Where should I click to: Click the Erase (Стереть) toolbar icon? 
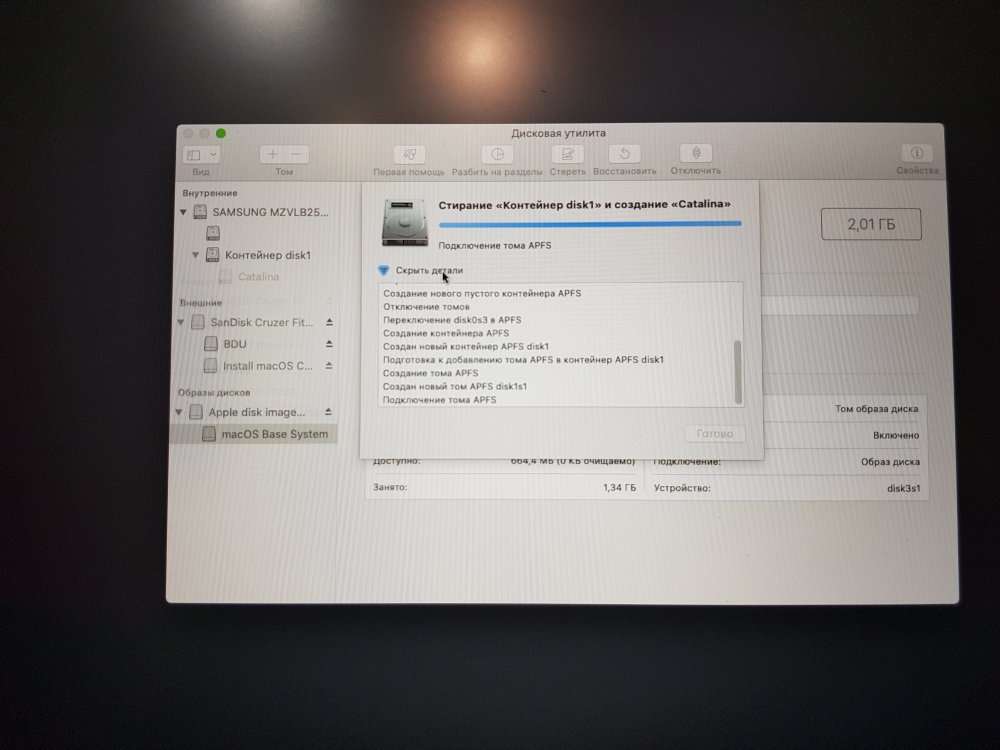tap(567, 154)
